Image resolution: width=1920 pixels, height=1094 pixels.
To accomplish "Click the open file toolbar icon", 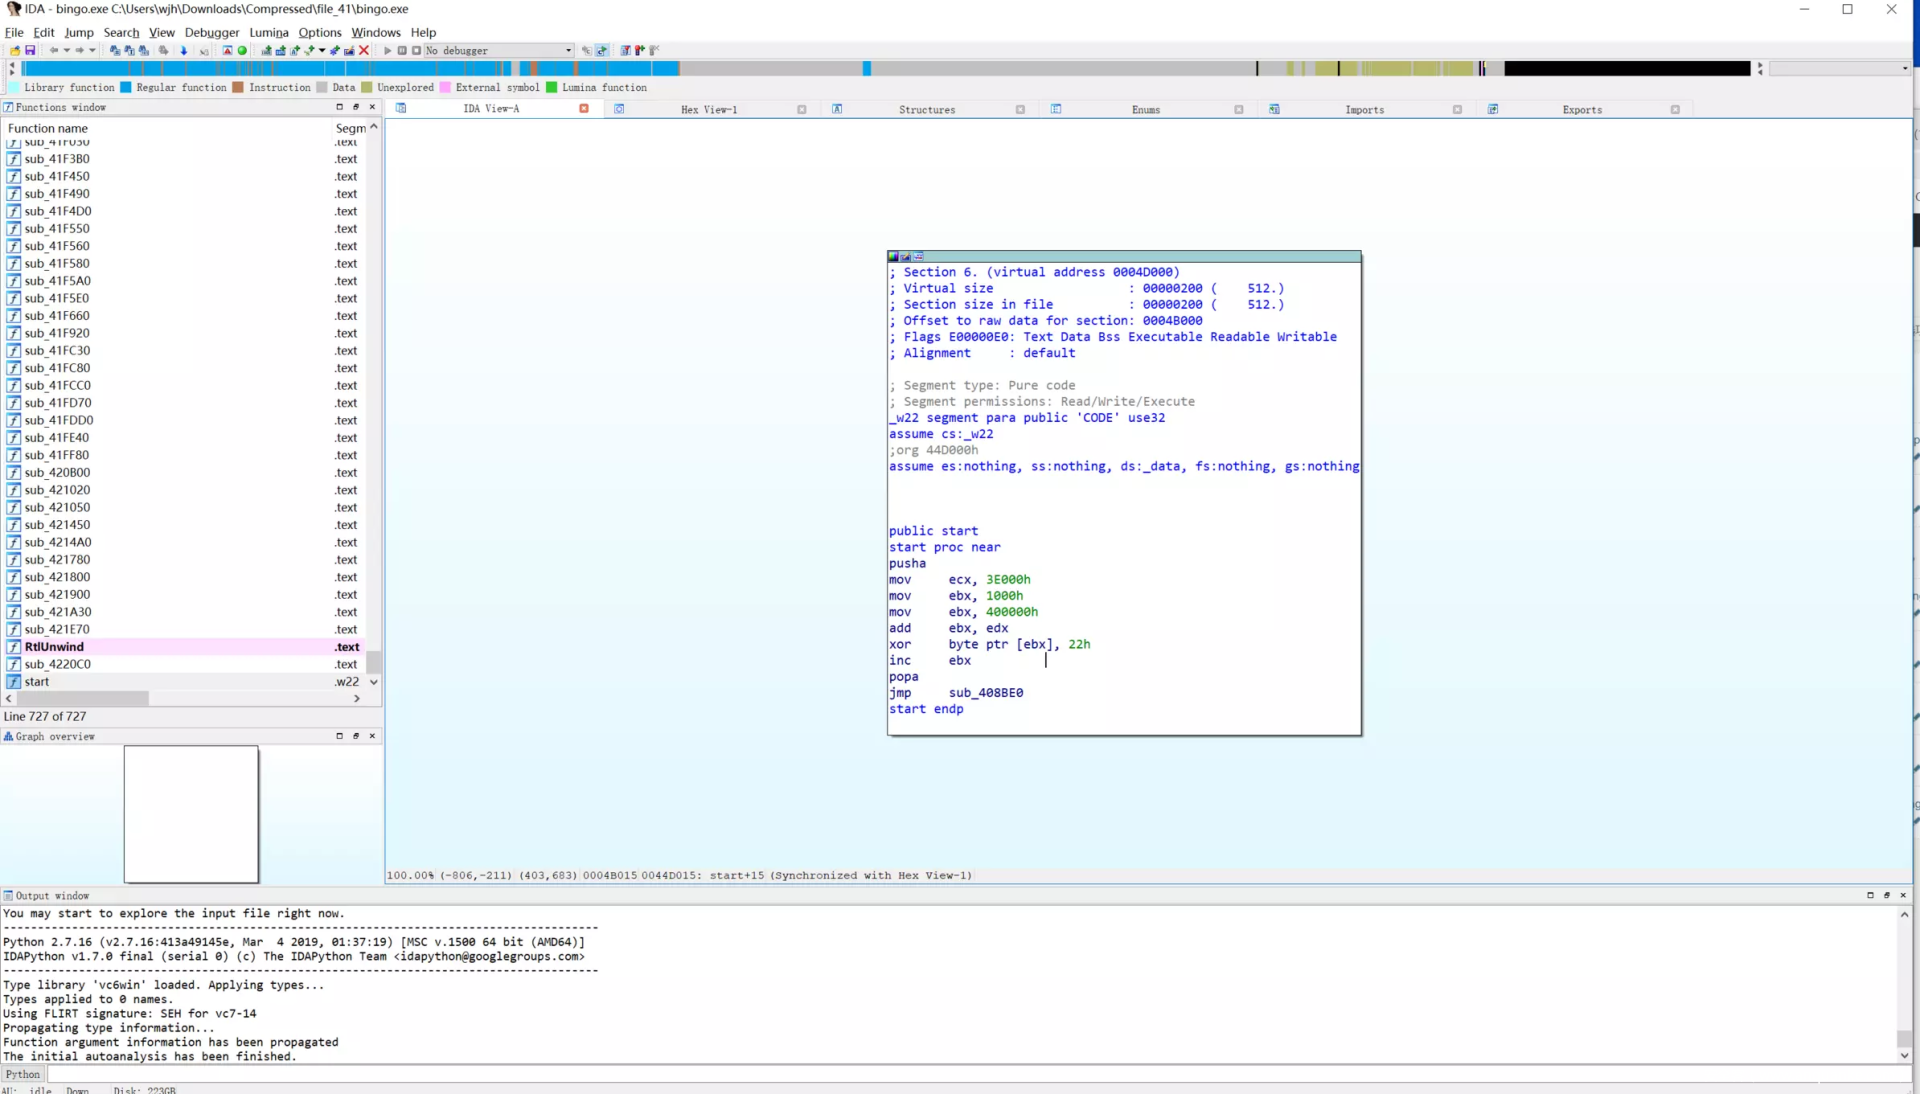I will [15, 50].
